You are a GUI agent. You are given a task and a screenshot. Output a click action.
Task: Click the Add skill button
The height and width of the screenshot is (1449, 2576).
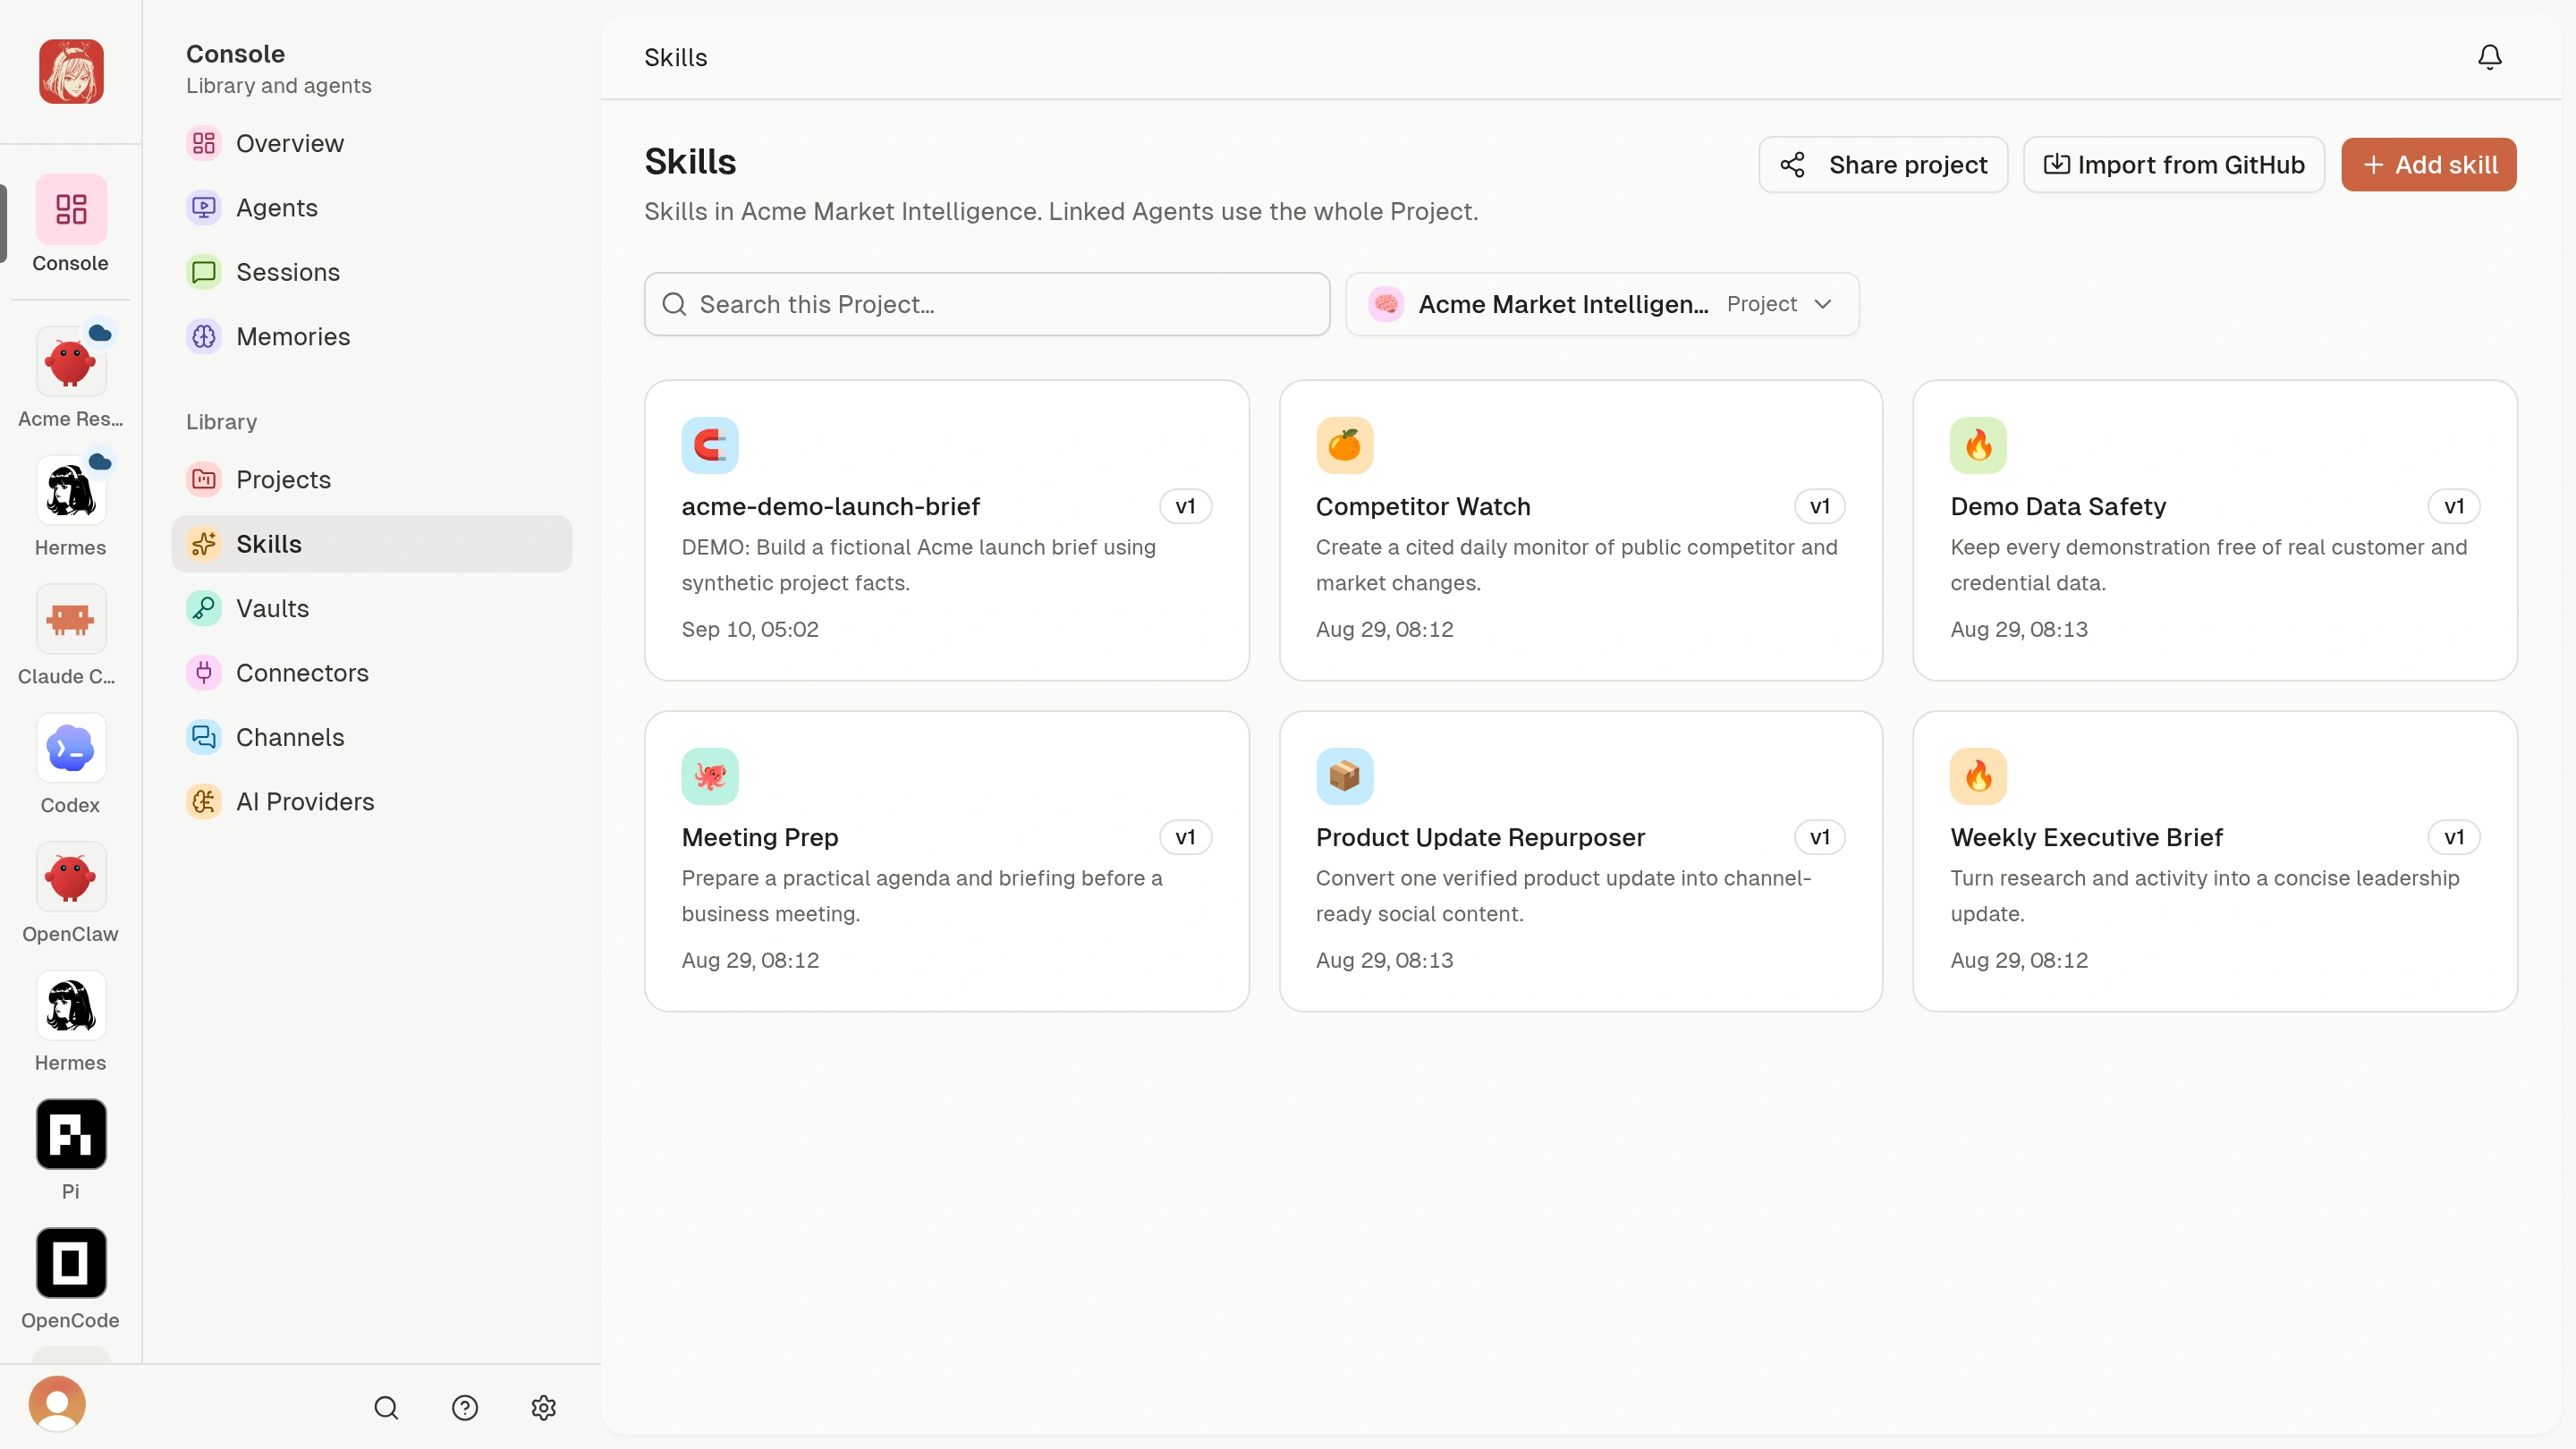(x=2428, y=165)
